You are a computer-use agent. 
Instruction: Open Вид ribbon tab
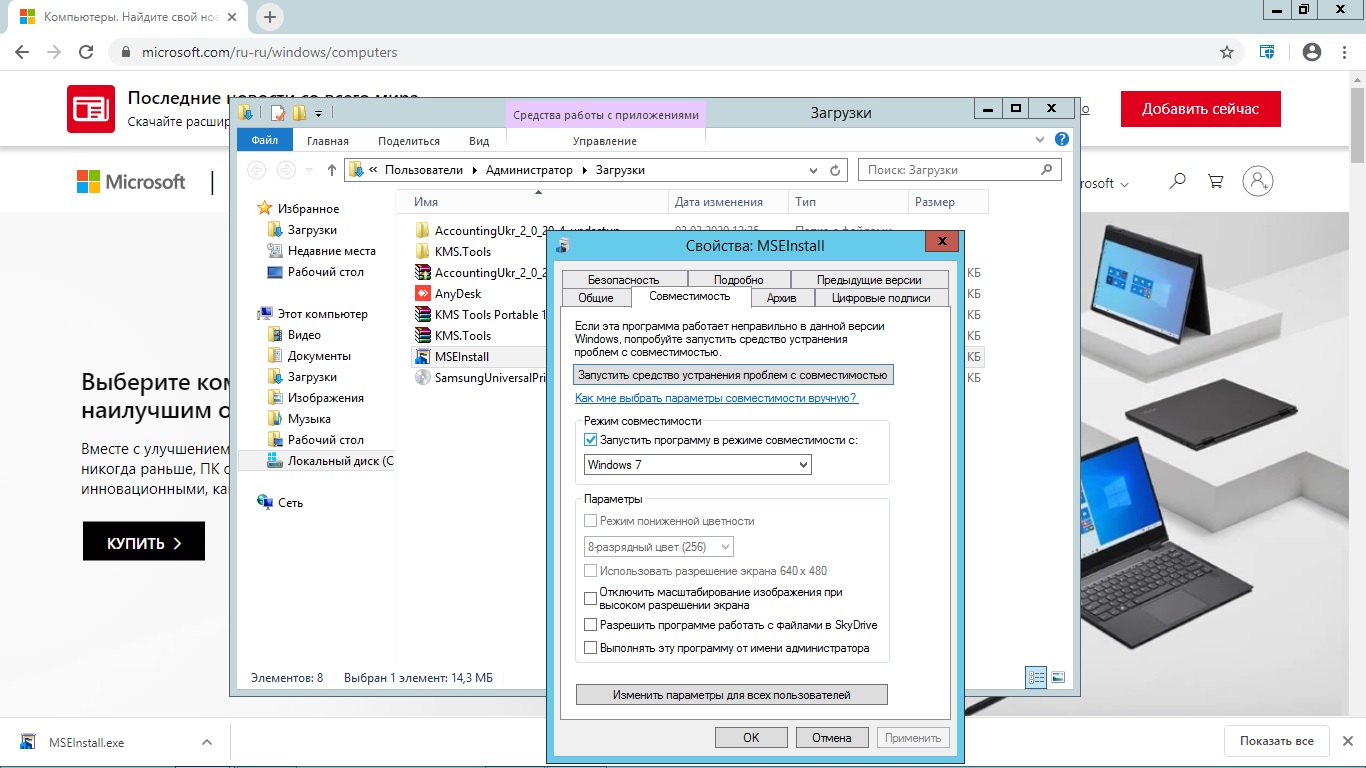point(479,141)
